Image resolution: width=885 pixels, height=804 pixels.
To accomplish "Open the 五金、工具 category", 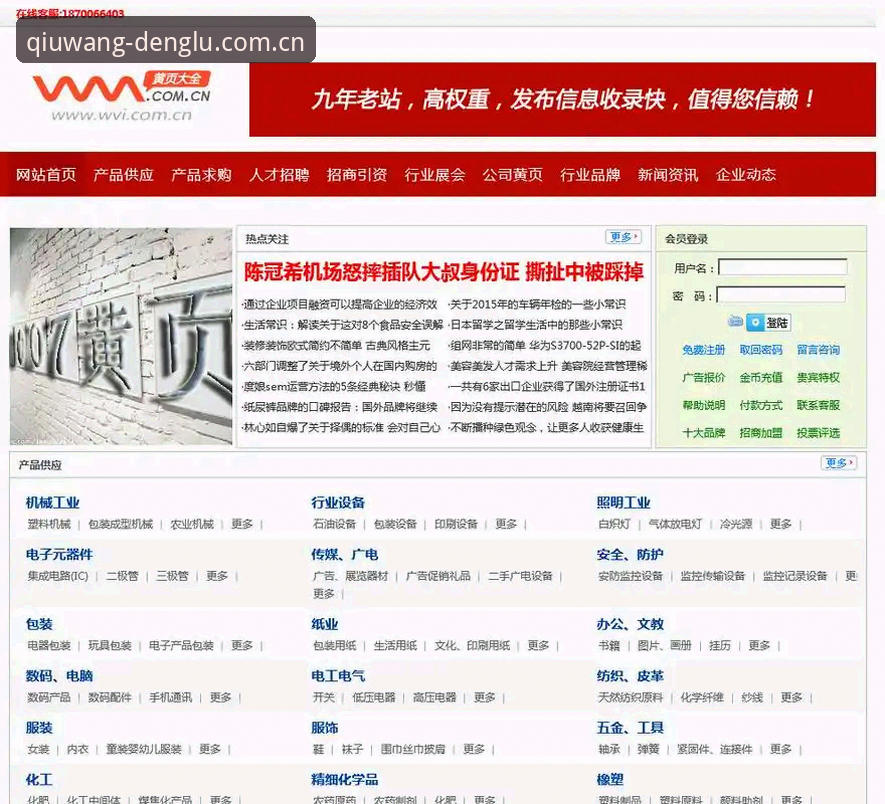I will 630,728.
